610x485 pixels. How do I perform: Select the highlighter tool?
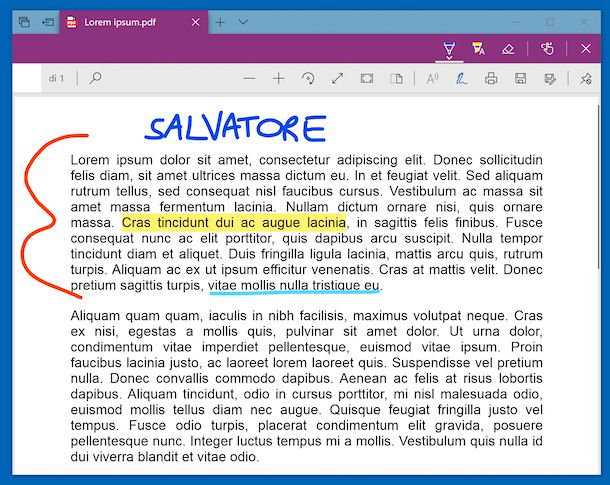(478, 49)
